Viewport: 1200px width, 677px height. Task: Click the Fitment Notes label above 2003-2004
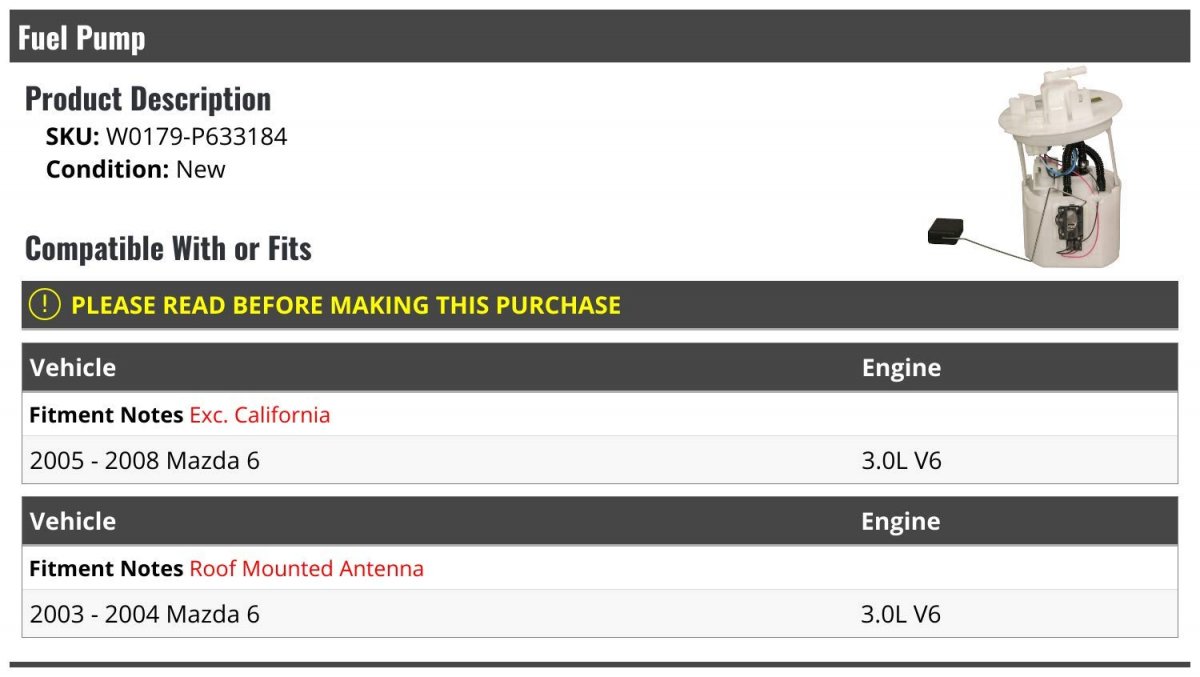point(106,568)
